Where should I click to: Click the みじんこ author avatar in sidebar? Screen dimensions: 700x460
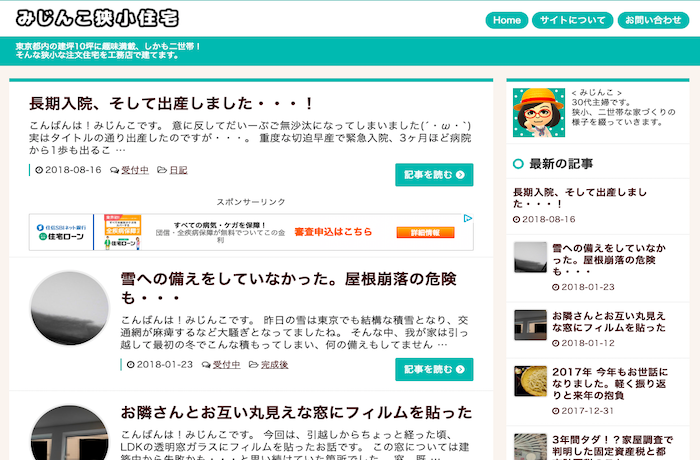[x=537, y=112]
